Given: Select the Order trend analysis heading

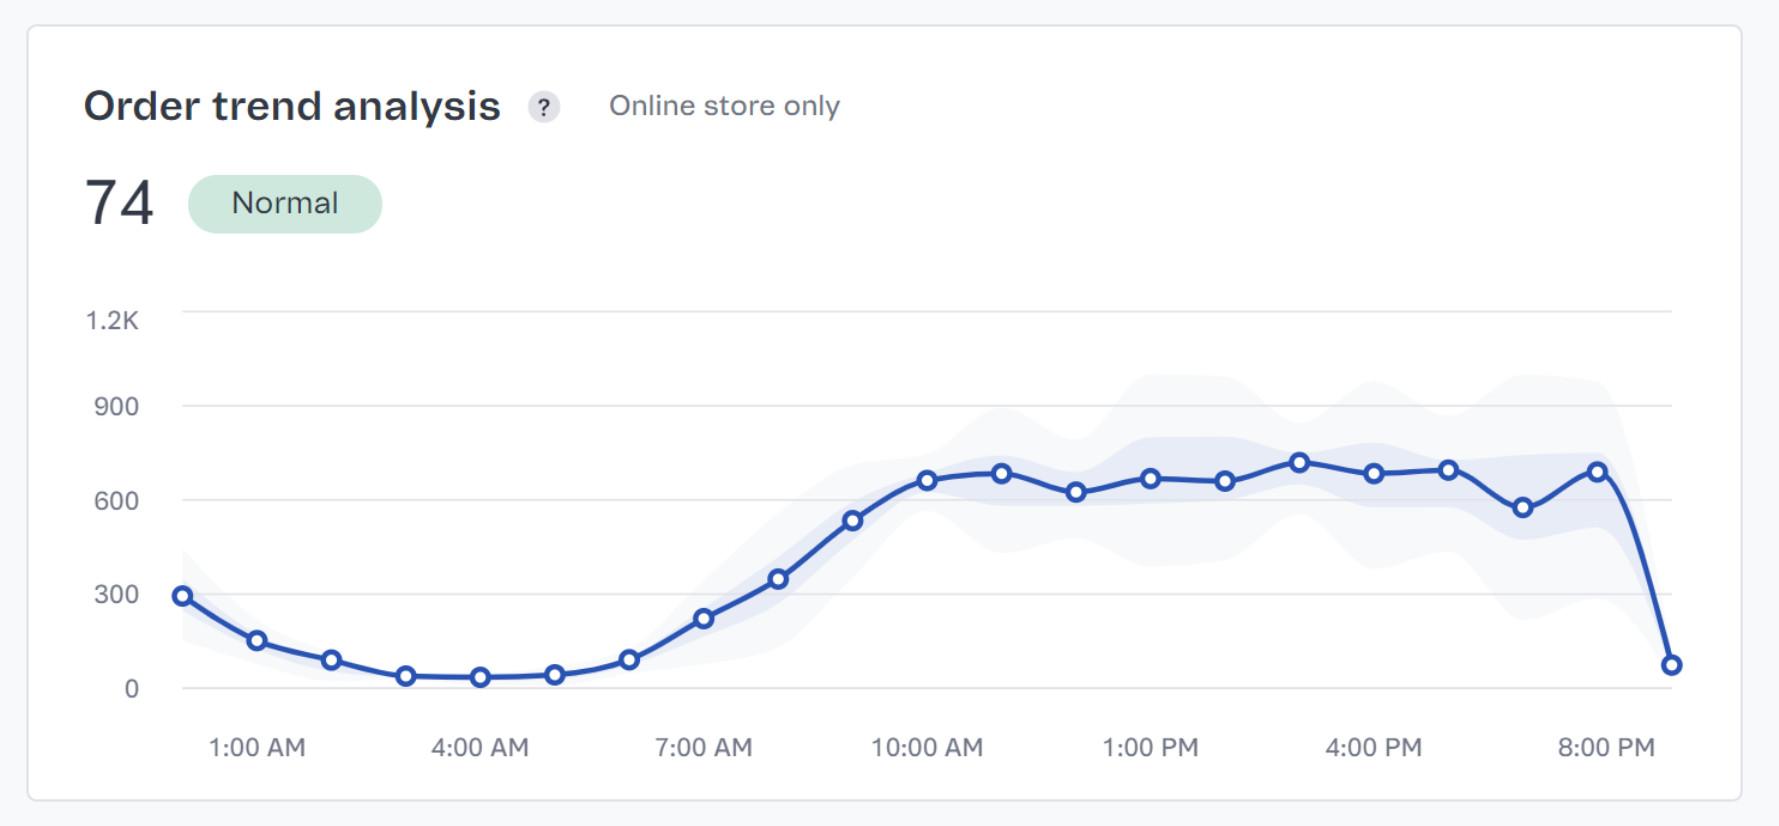Looking at the screenshot, I should (292, 106).
